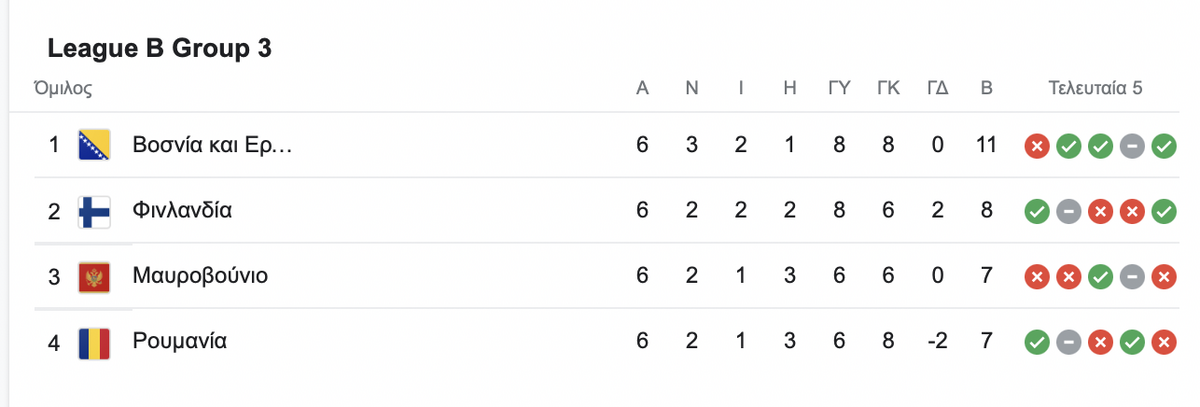Viewport: 1200px width, 407px height.
Task: Click the Όμιλος column header
Action: pos(64,88)
